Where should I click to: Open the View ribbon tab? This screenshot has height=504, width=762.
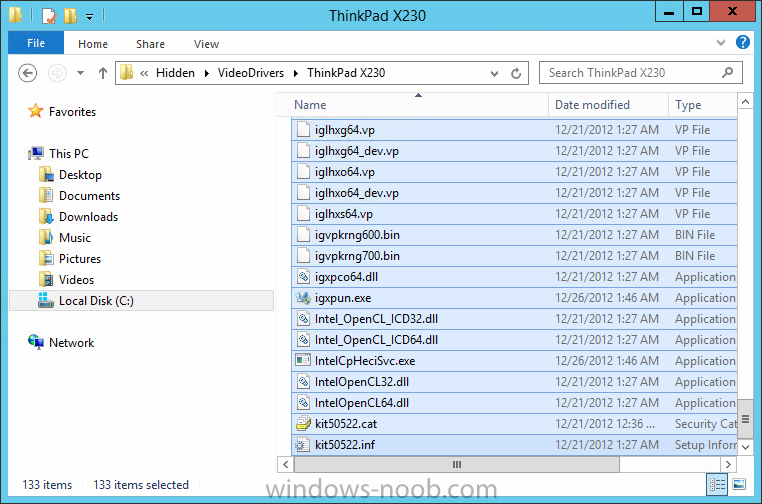[206, 44]
